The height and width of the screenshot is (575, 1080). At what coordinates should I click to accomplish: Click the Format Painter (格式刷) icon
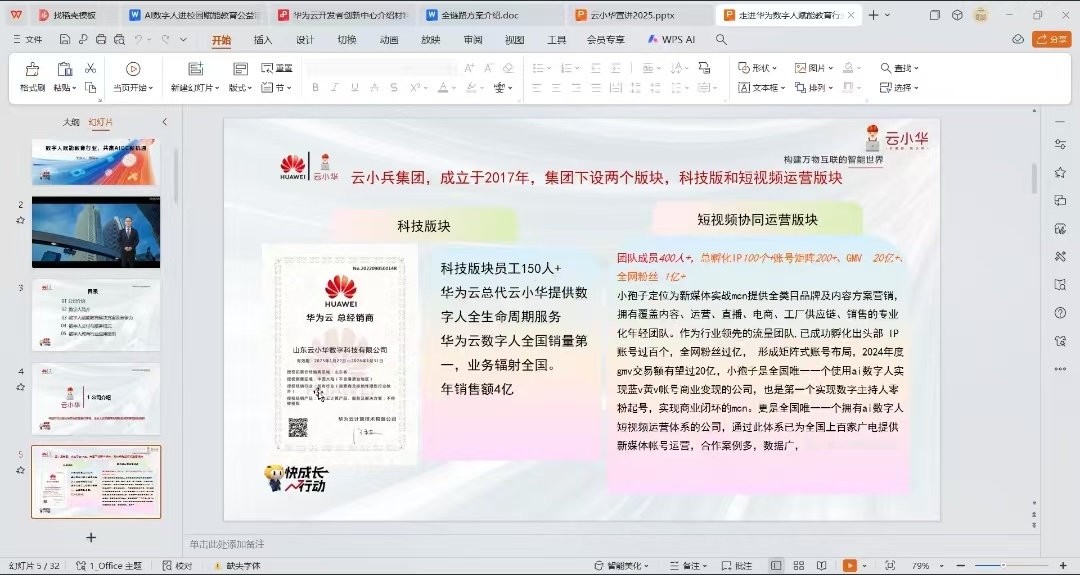point(32,70)
